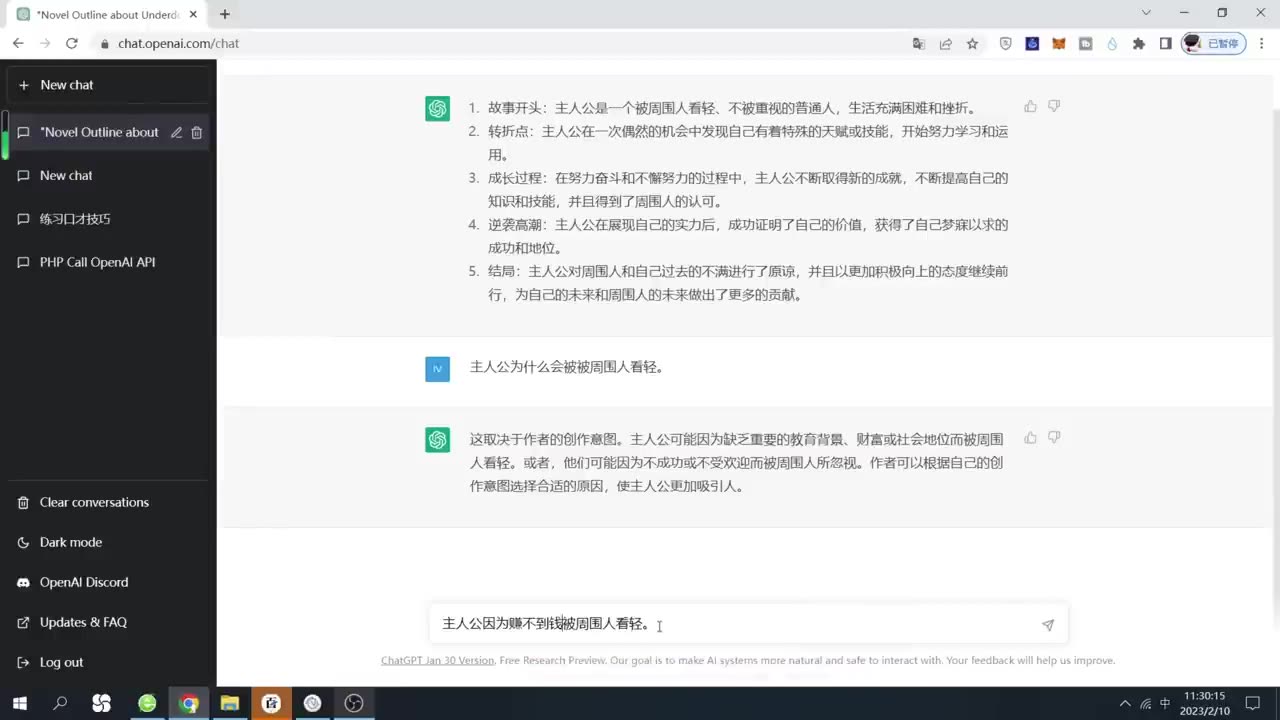This screenshot has height=720, width=1280.
Task: Open Chrome three-dot menu
Action: [x=1263, y=43]
